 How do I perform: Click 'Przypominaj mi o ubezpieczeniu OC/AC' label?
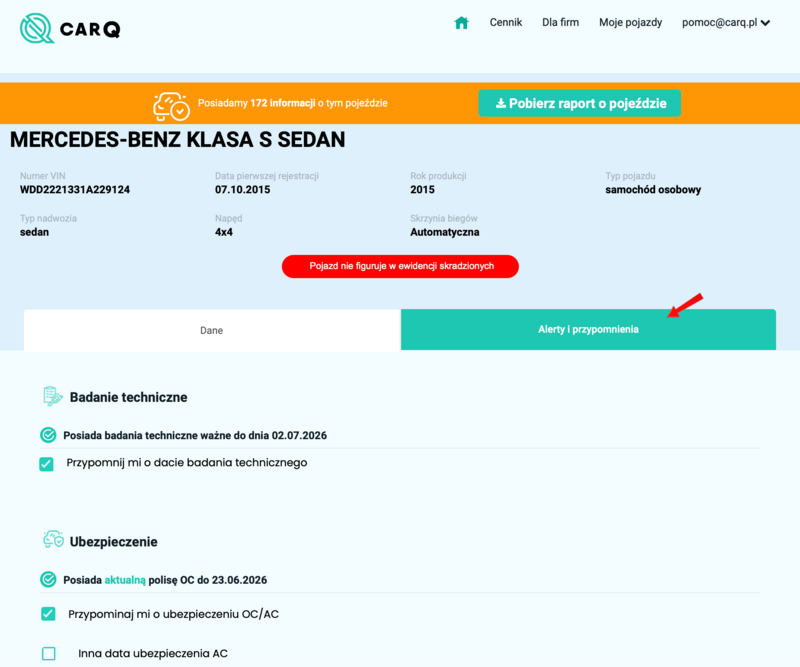click(173, 614)
